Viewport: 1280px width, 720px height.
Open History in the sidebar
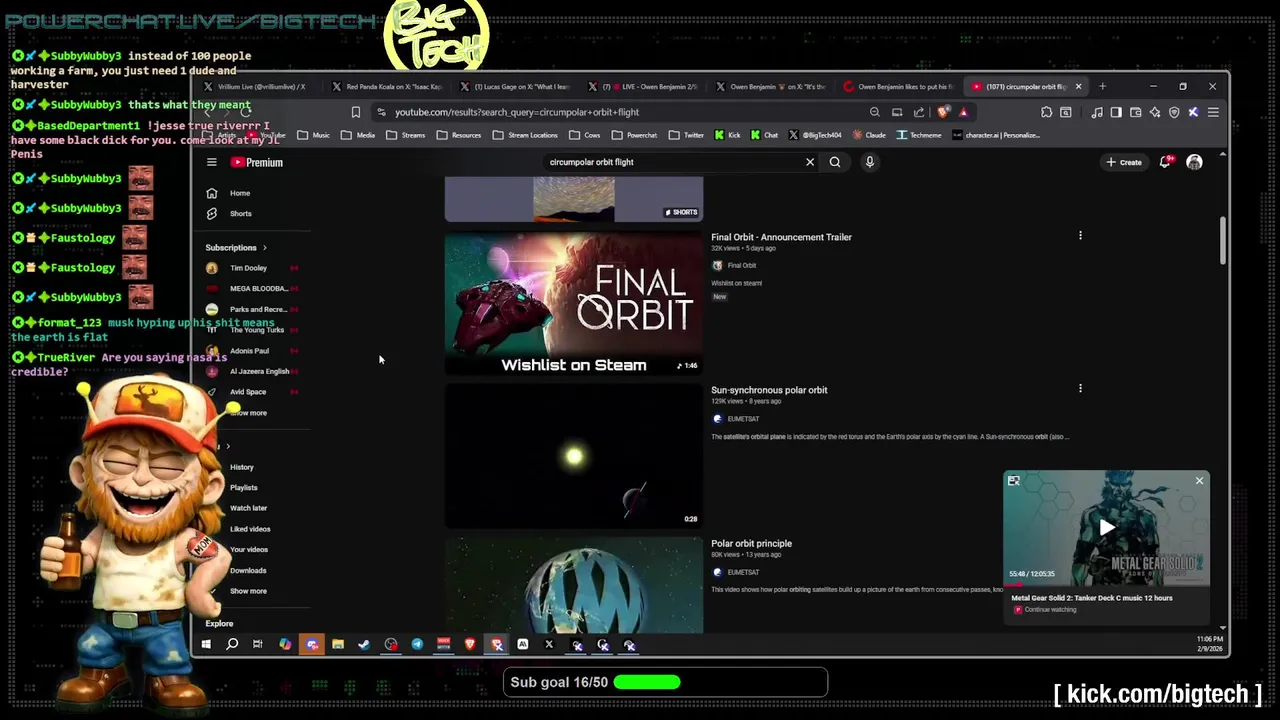[242, 467]
